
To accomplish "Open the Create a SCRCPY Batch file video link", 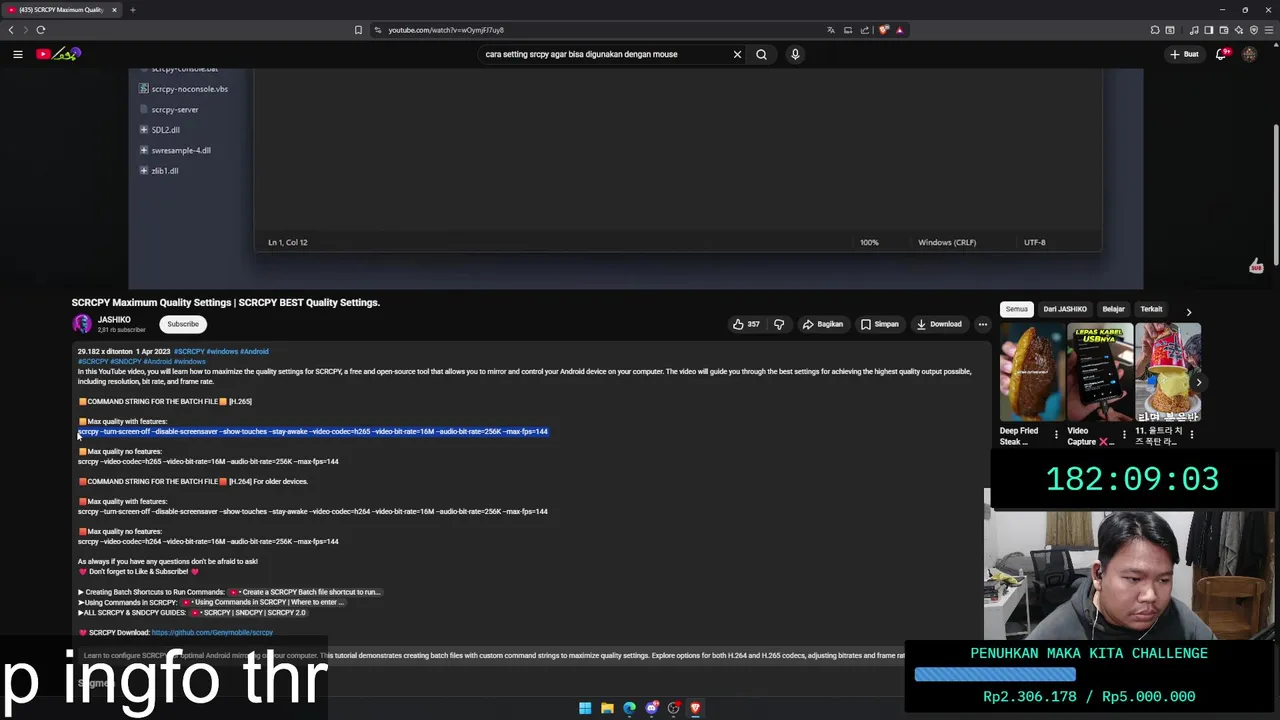I will coord(306,592).
